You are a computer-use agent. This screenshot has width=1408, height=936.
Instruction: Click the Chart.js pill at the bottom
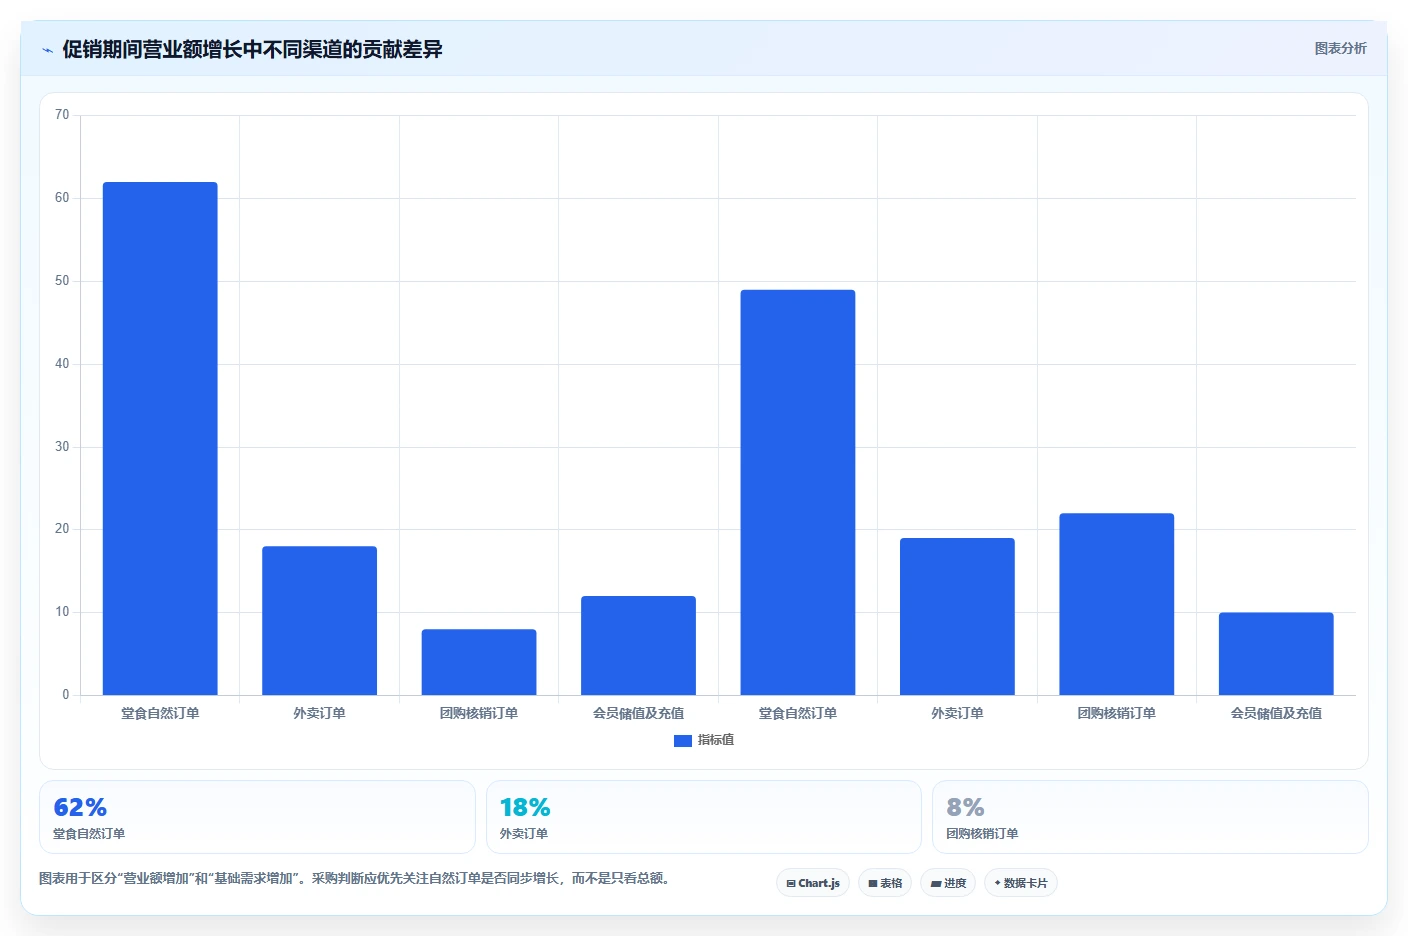[813, 883]
